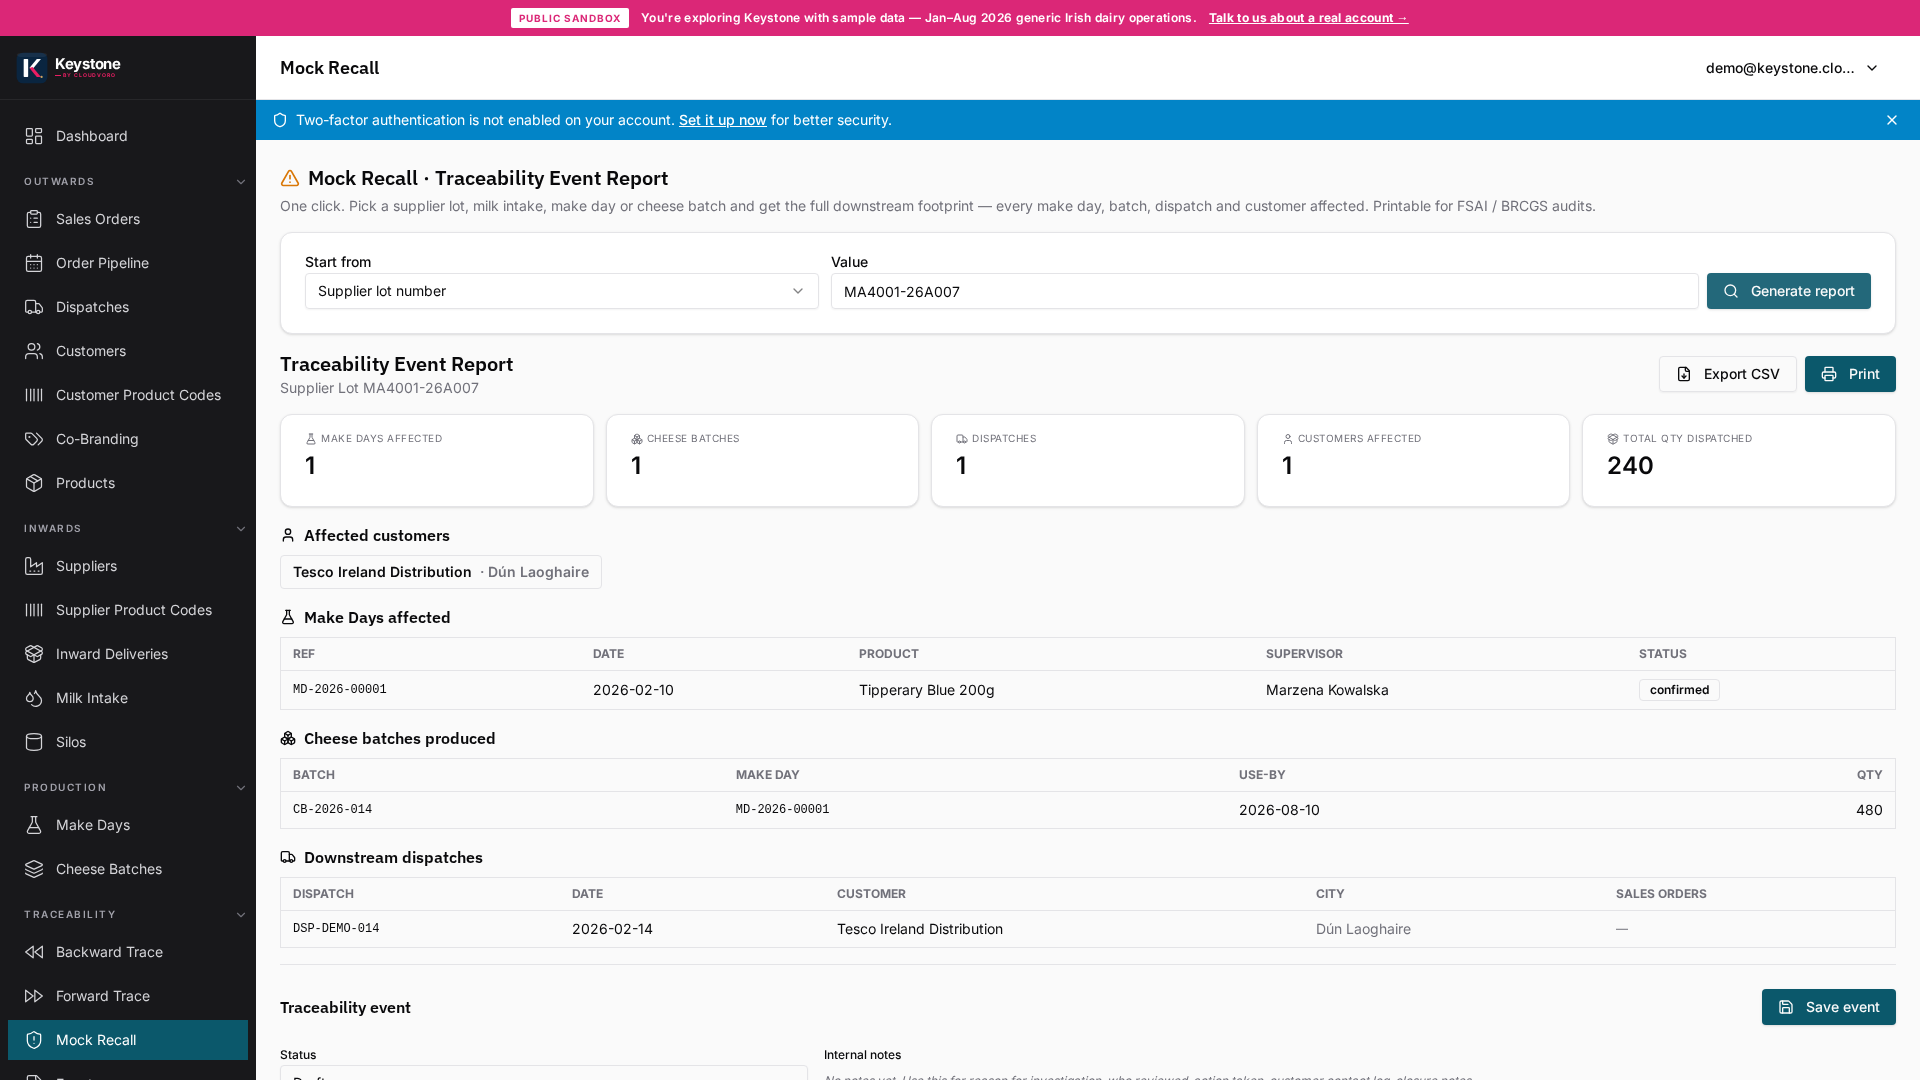Click the Customer Product Codes barcode icon
Screen dimensions: 1920x1080
pos(34,395)
